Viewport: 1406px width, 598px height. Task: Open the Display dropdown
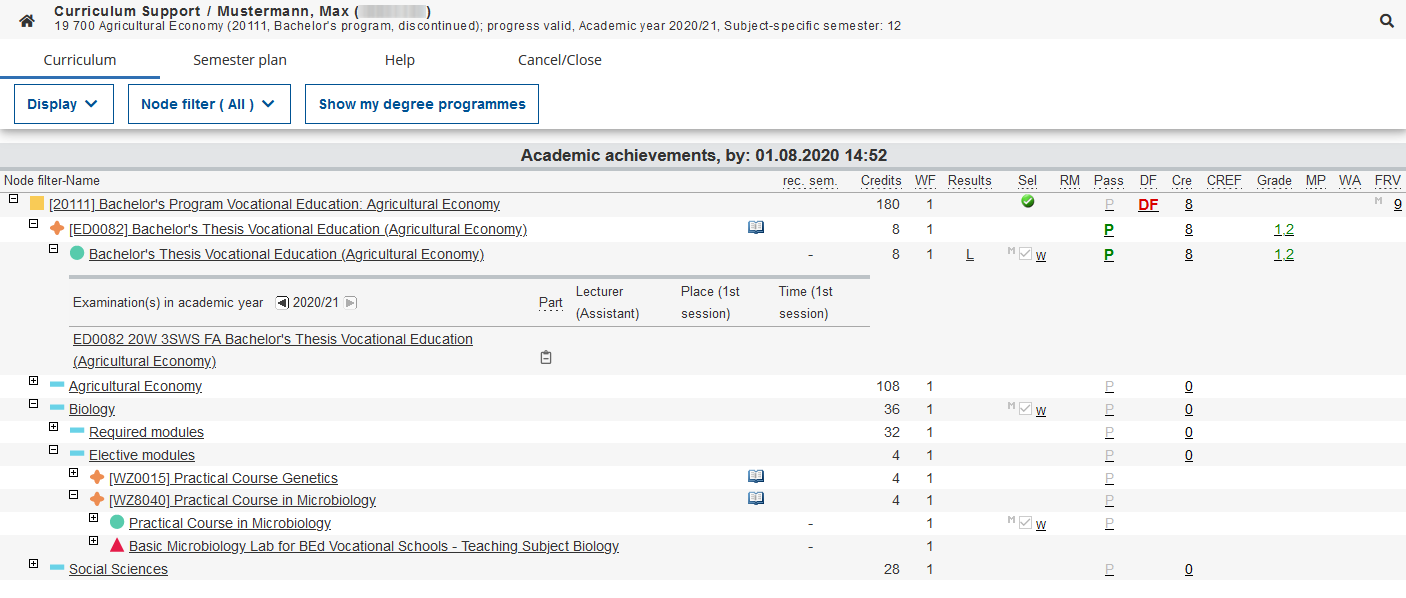click(63, 104)
